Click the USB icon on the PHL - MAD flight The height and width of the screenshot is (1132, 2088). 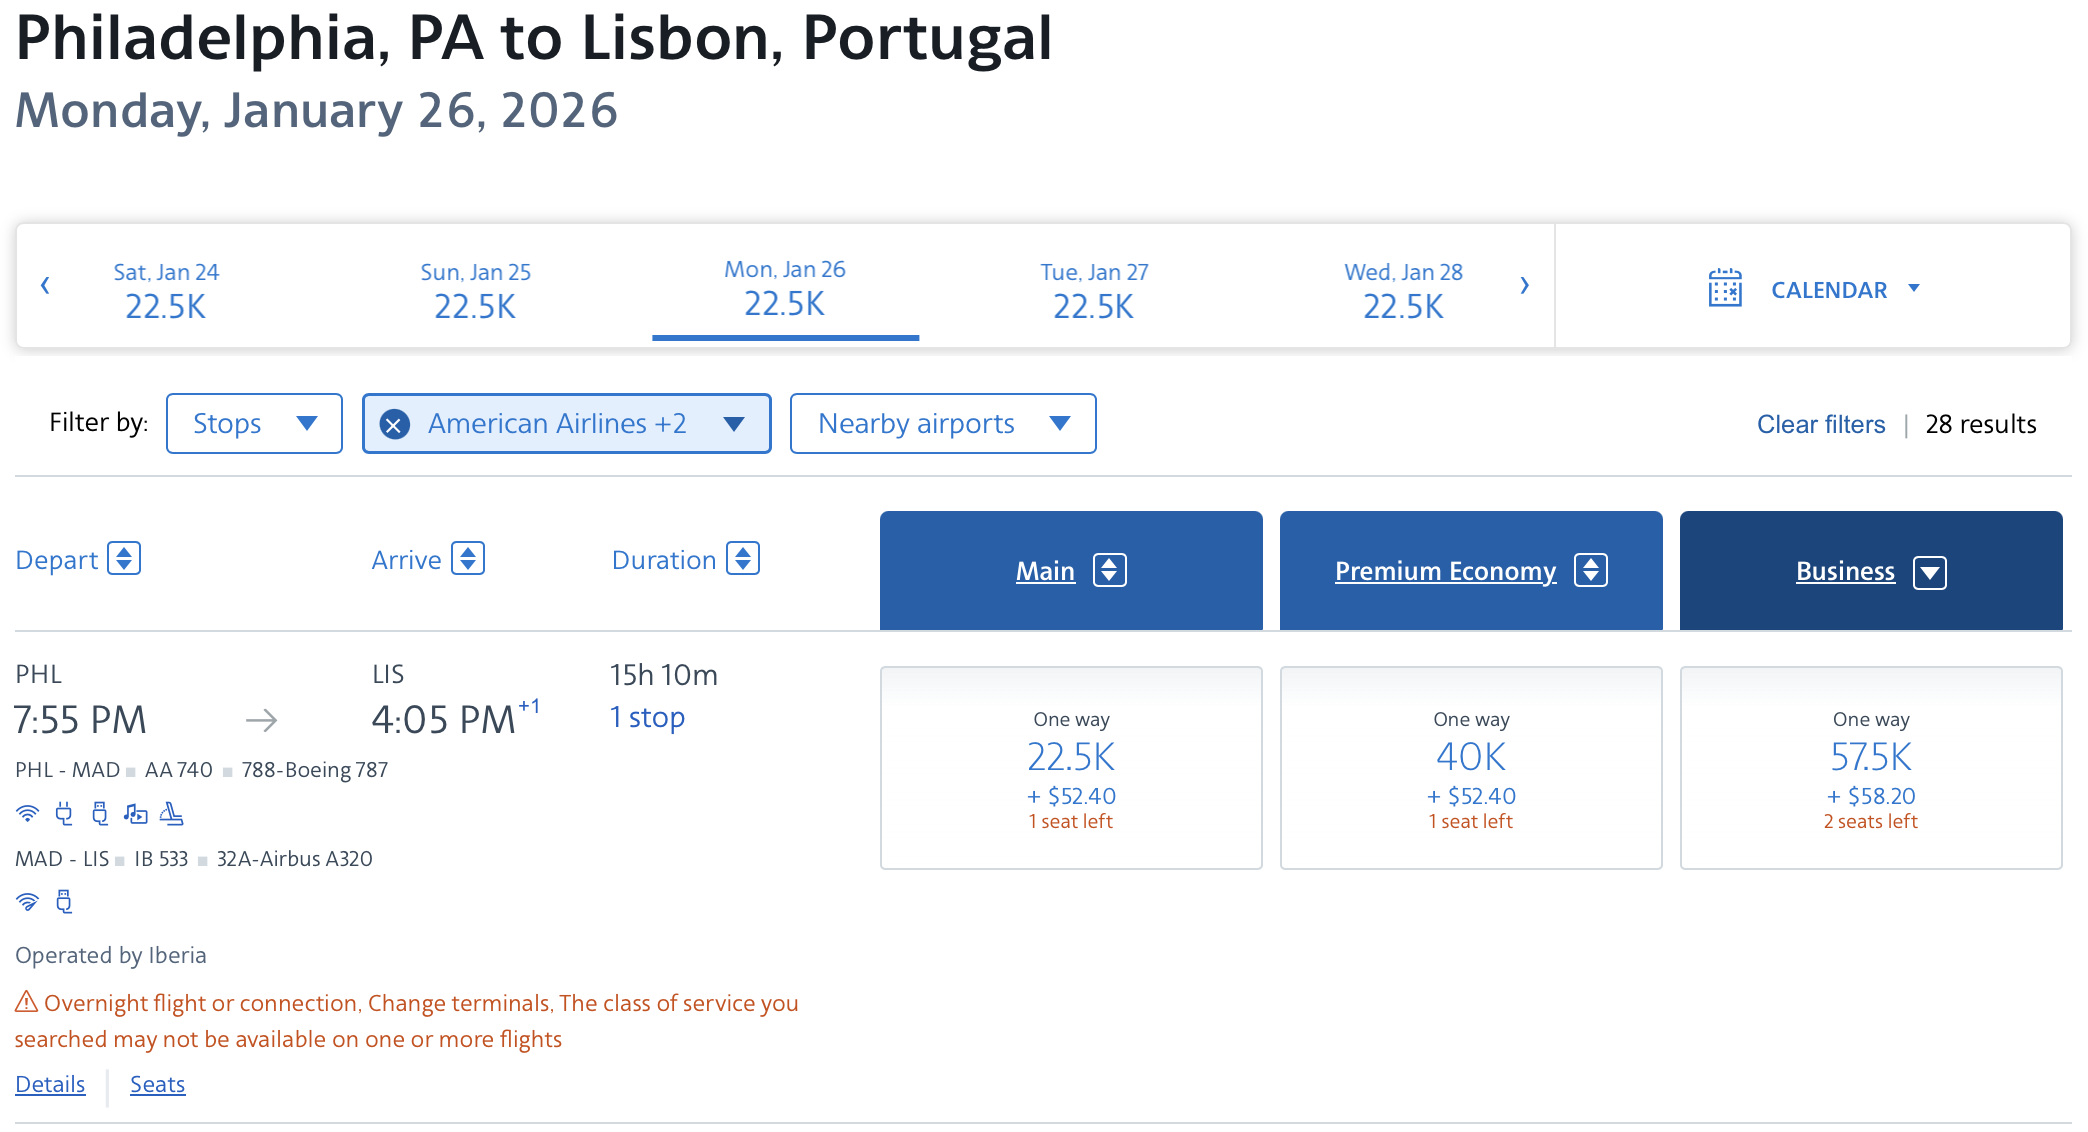point(100,814)
